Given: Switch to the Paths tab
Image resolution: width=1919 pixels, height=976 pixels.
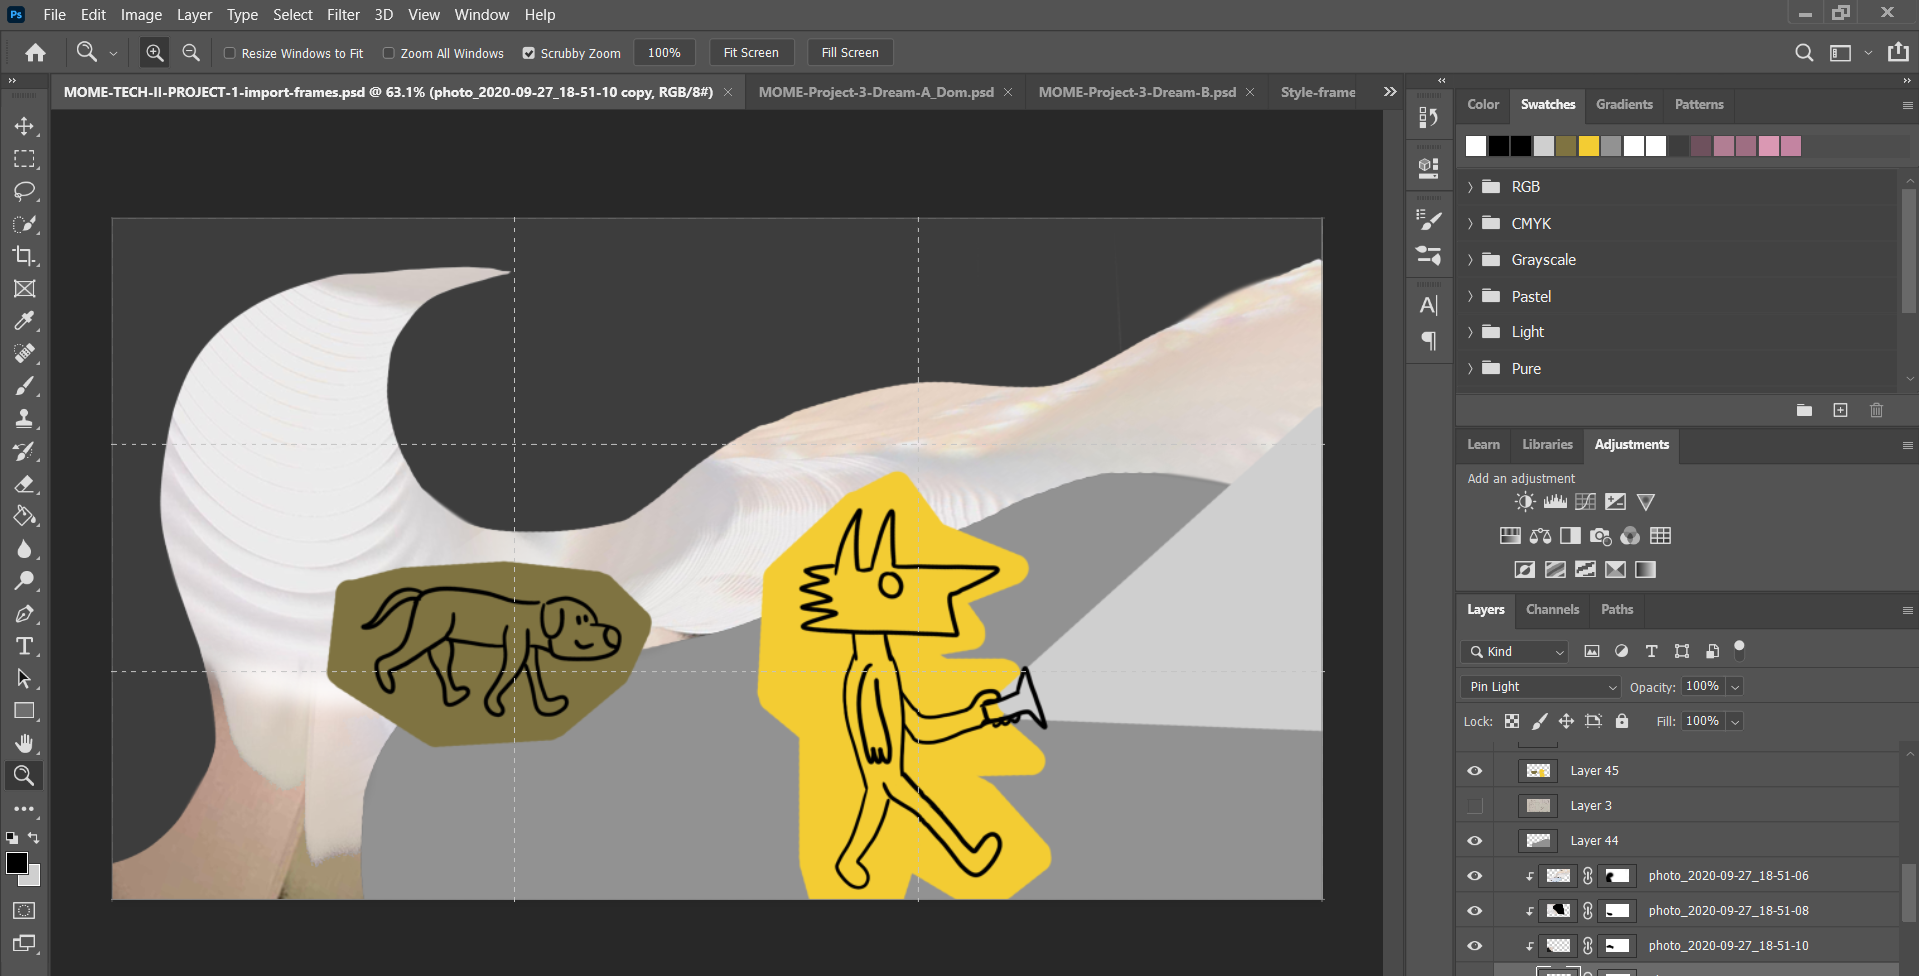Looking at the screenshot, I should (x=1617, y=610).
